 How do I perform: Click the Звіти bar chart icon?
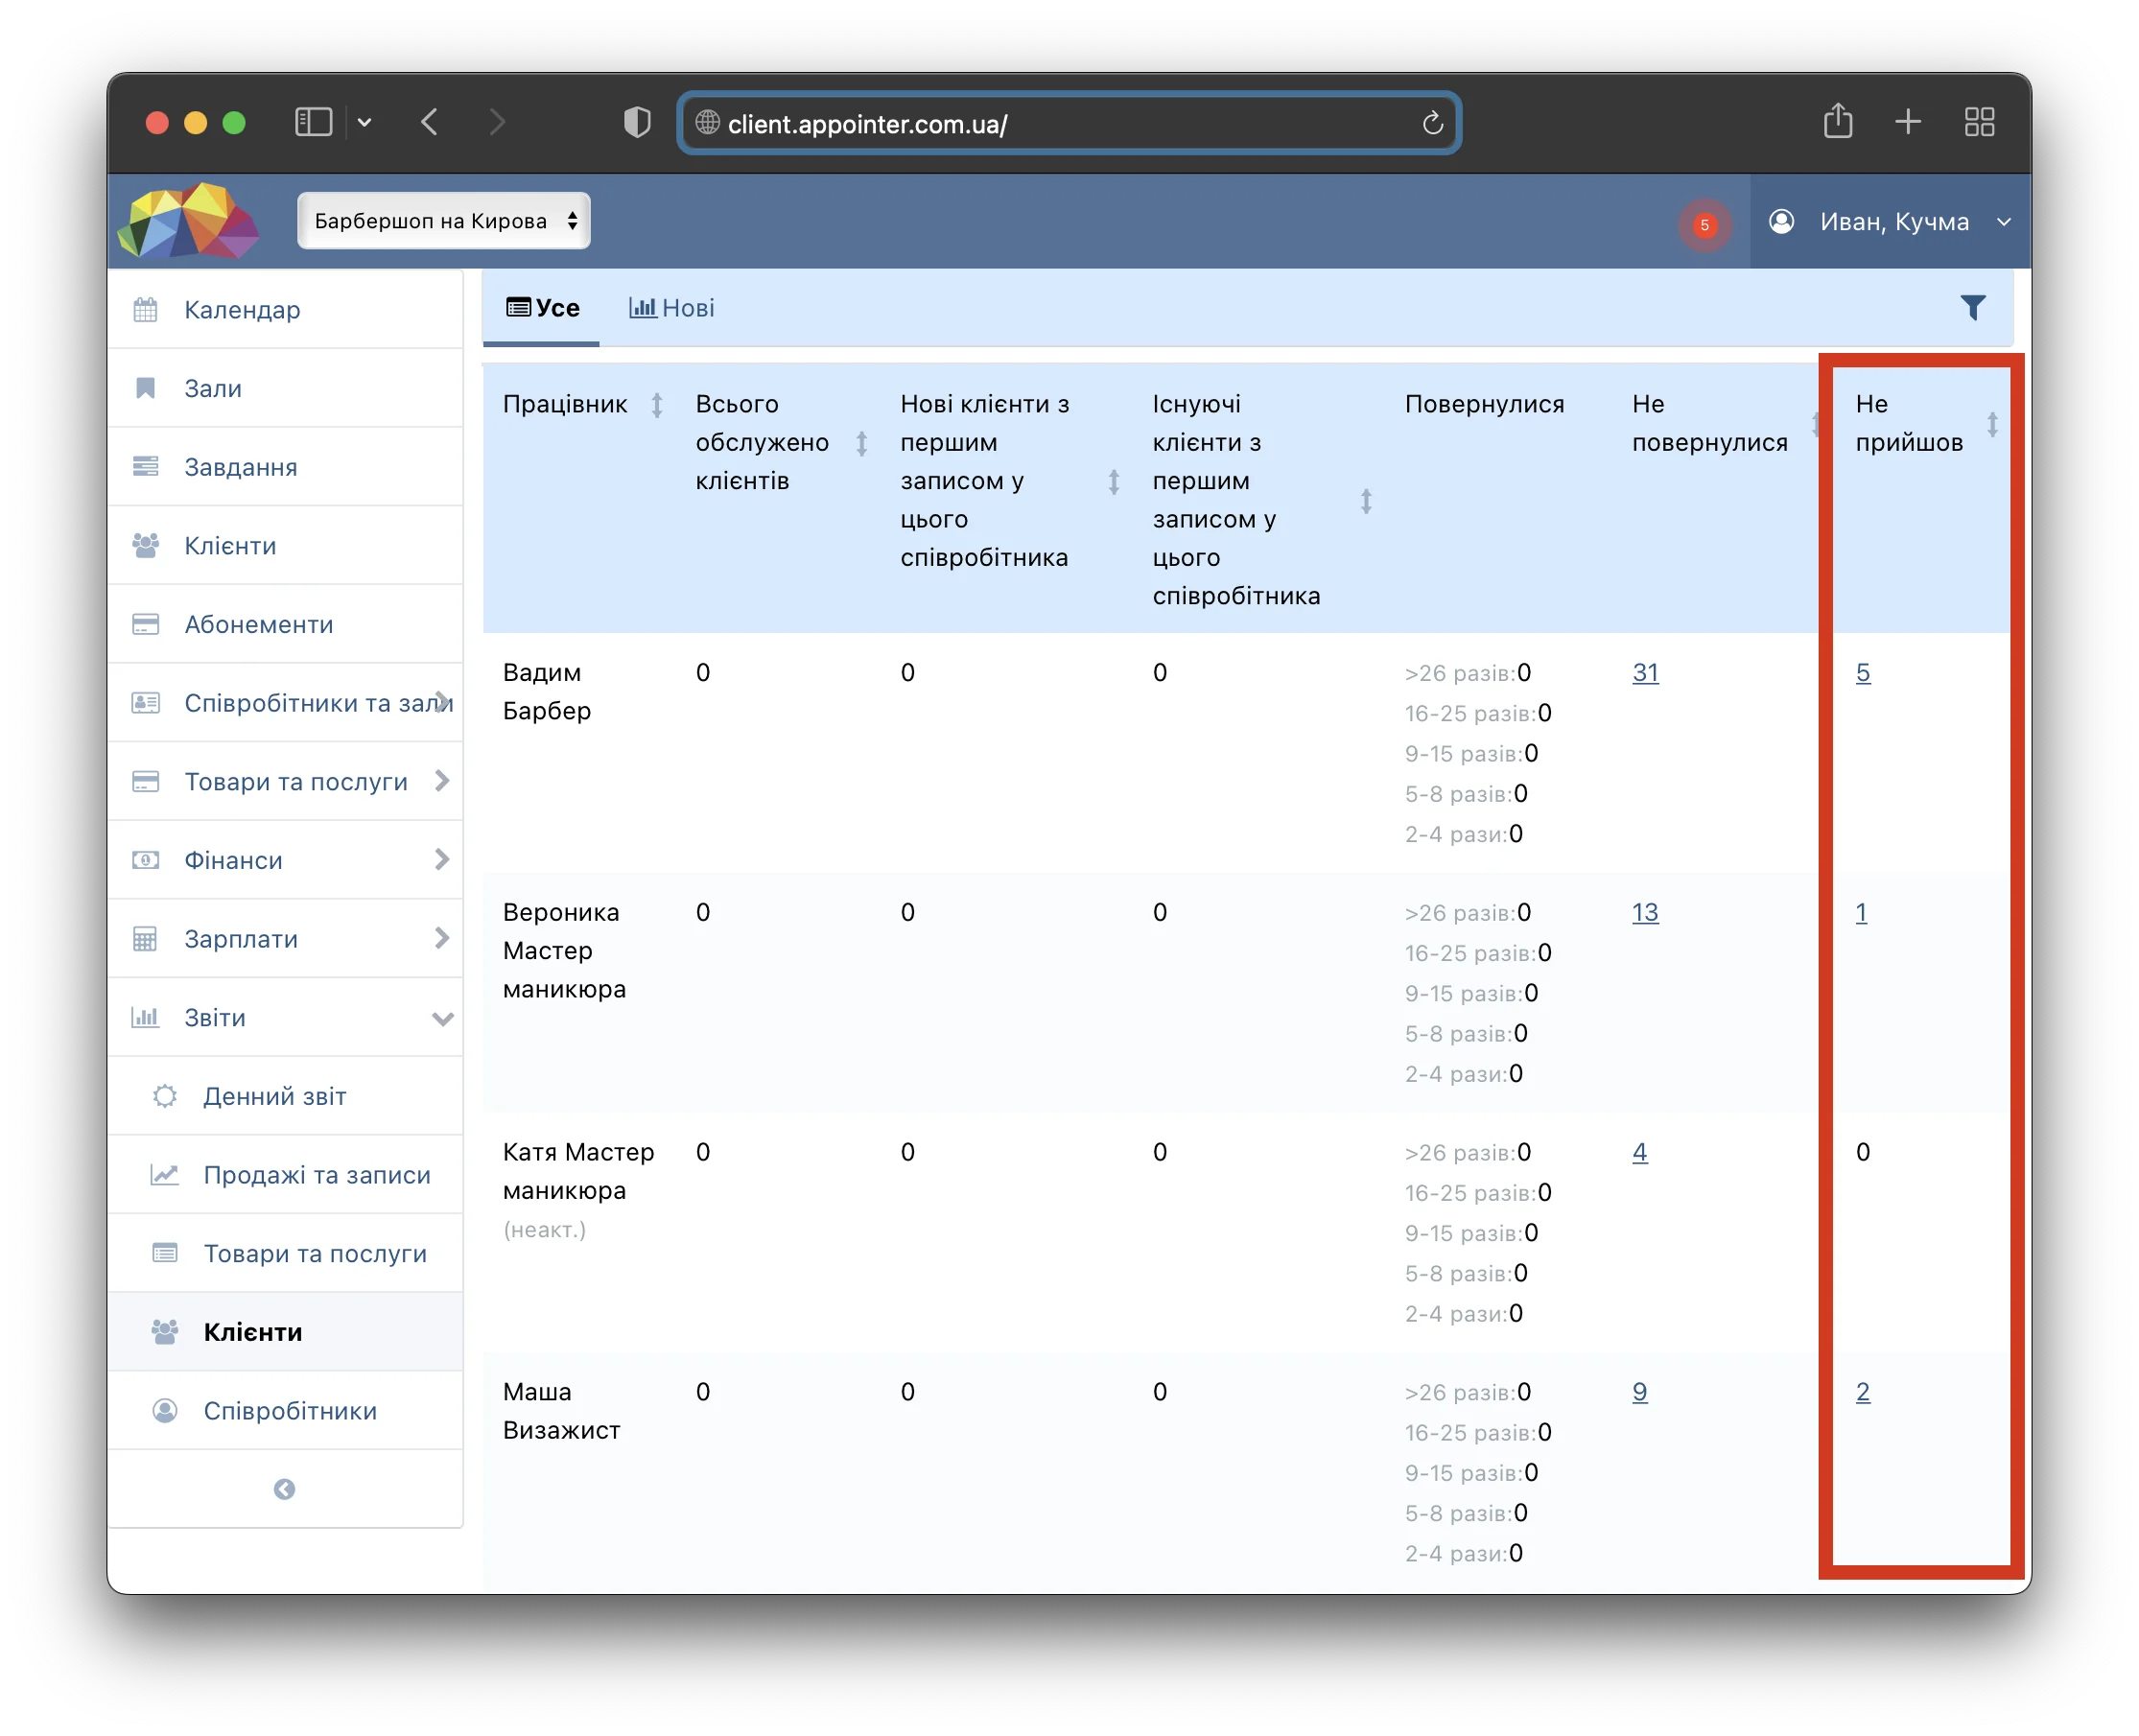[x=145, y=1018]
